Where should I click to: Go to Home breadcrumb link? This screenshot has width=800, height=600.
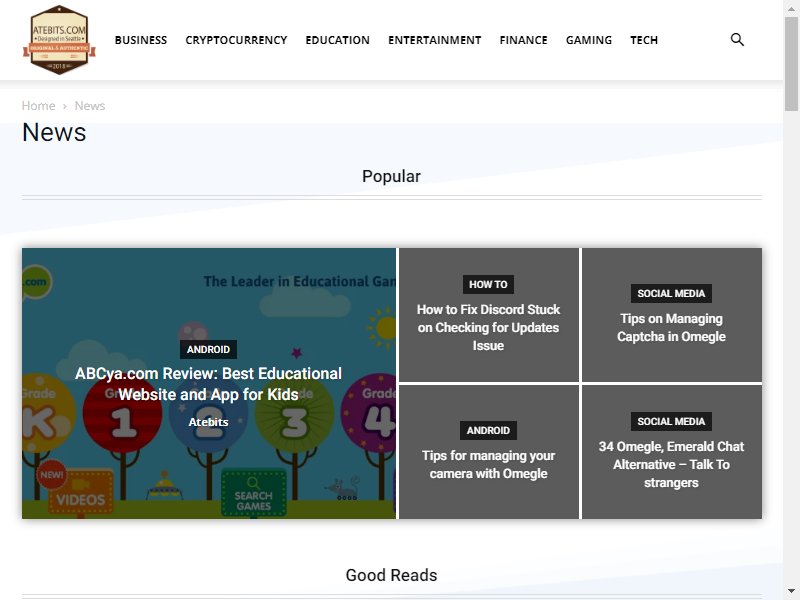click(38, 106)
